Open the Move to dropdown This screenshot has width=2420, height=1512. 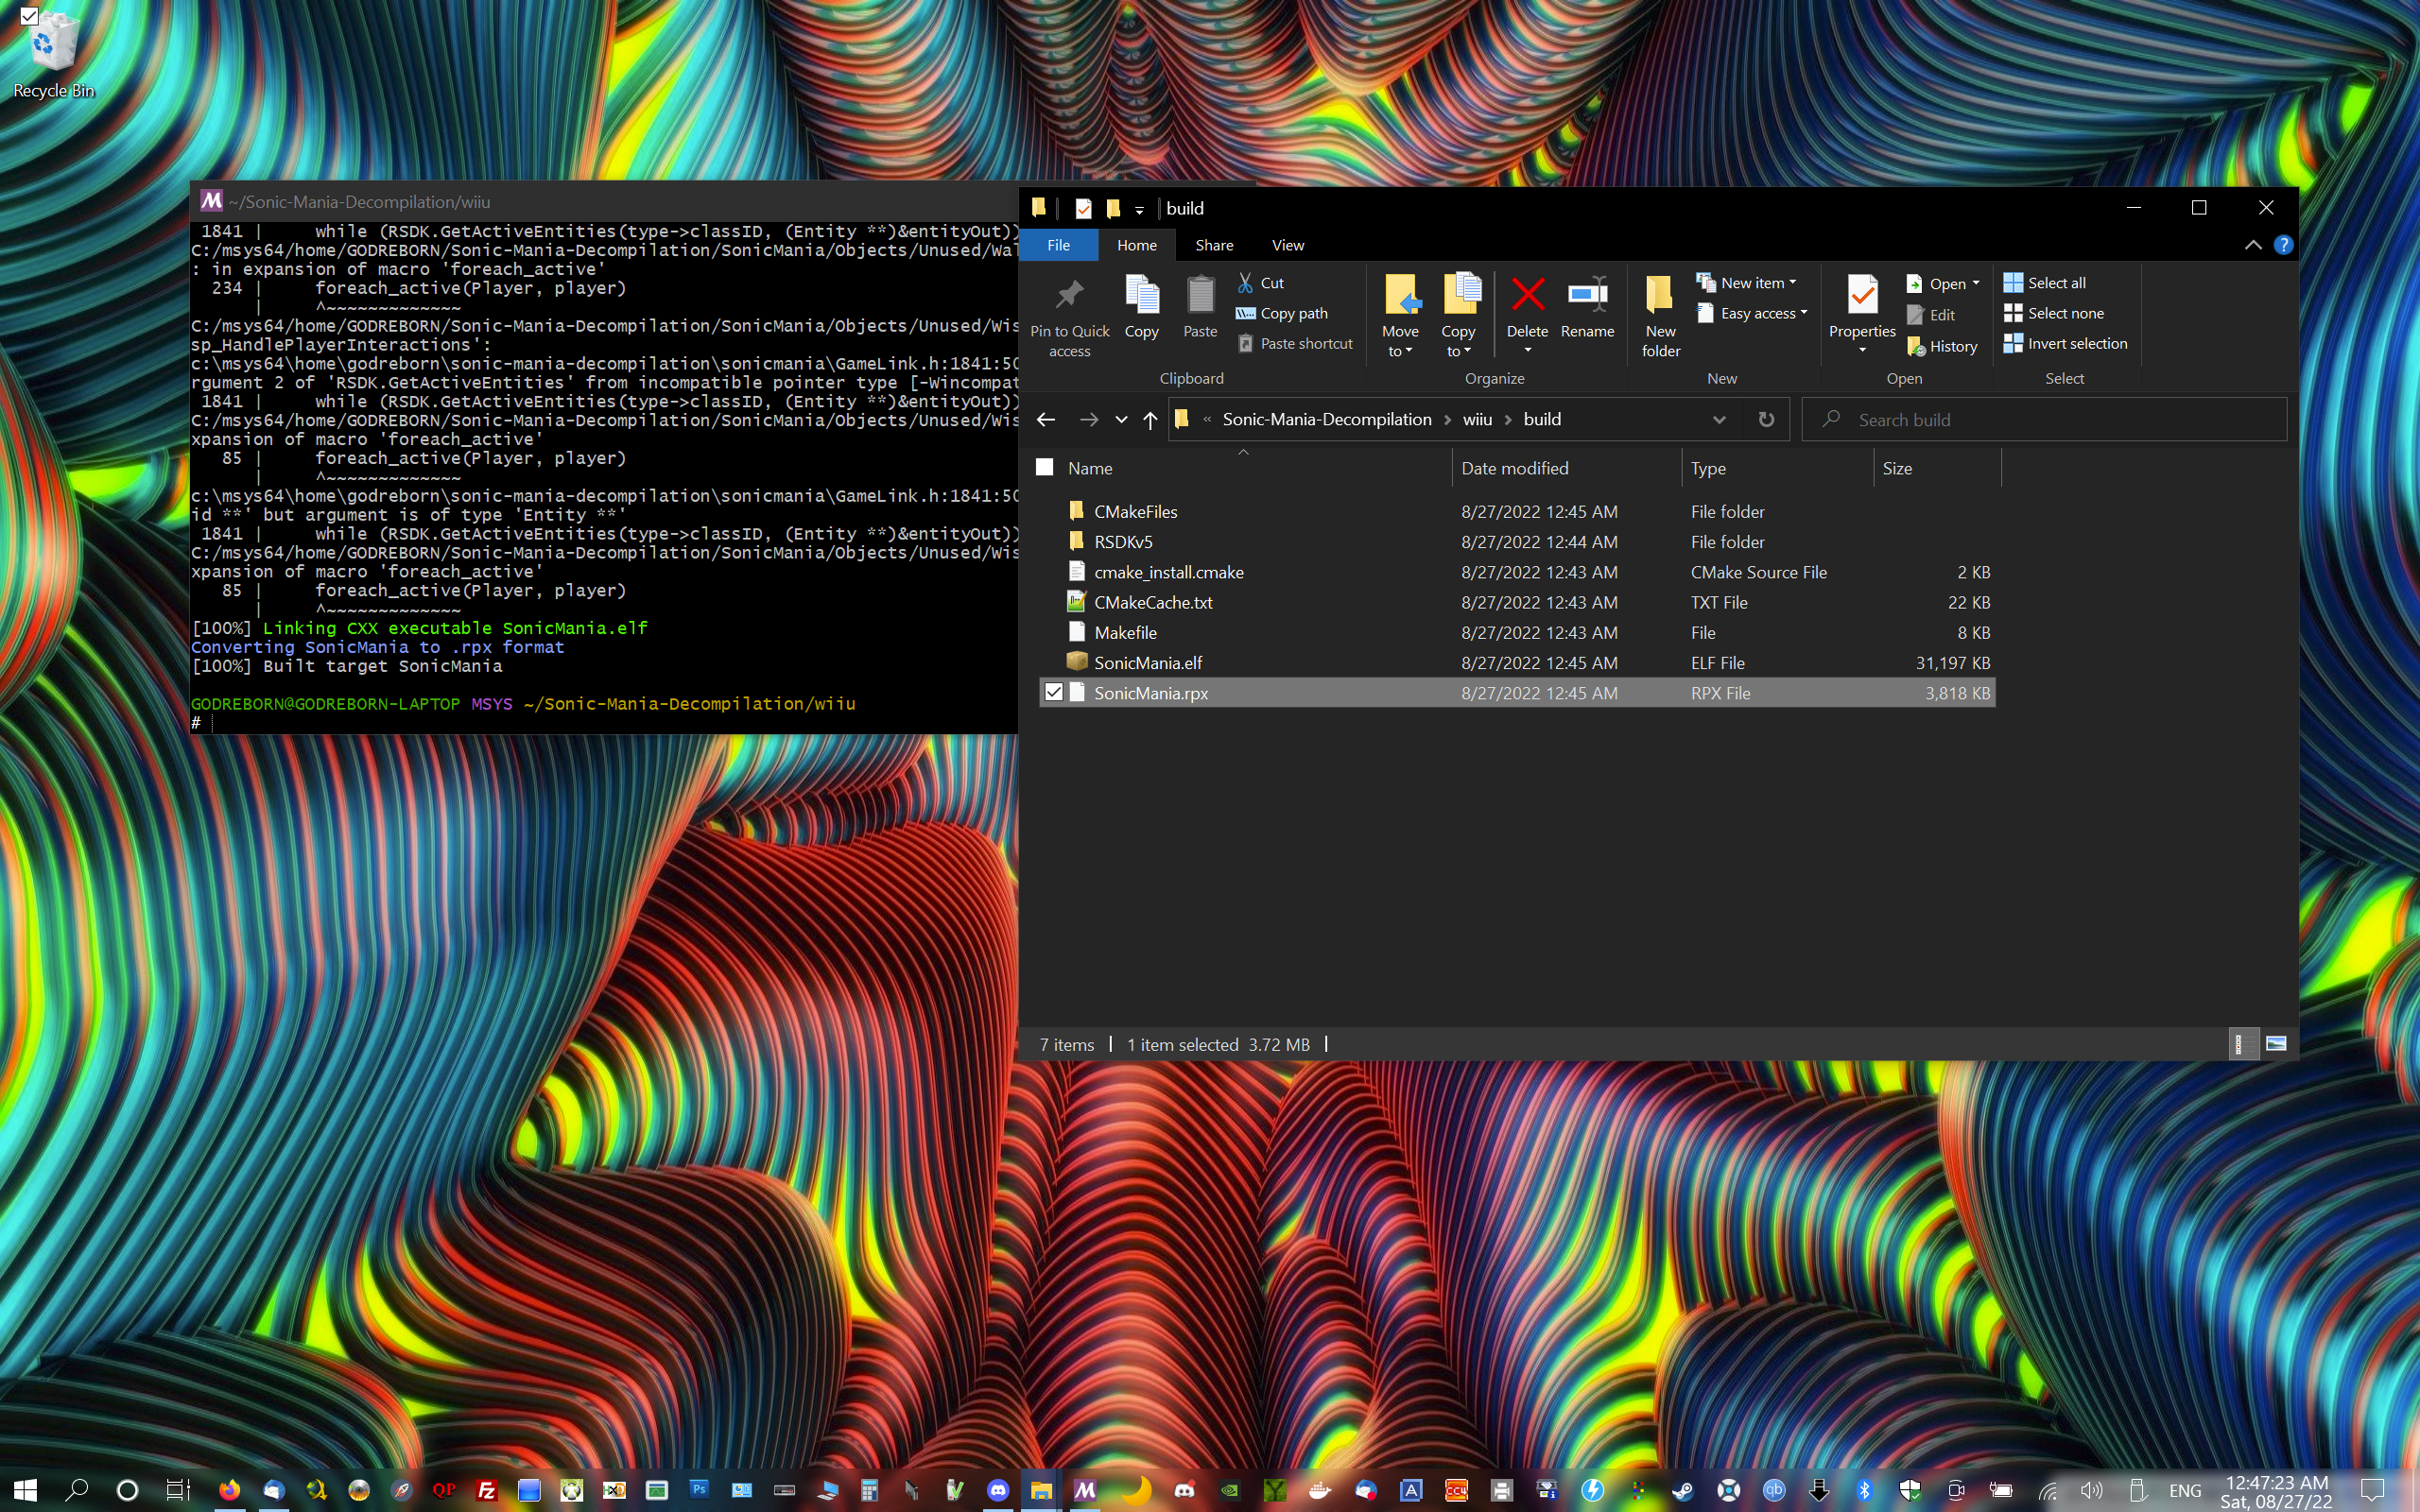1400,315
